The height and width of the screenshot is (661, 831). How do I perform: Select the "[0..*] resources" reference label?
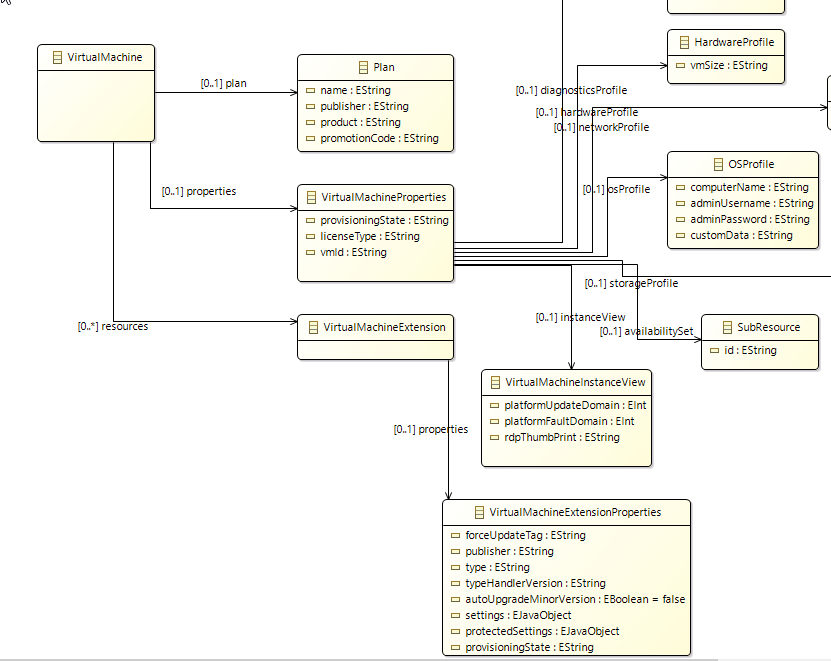(x=113, y=327)
